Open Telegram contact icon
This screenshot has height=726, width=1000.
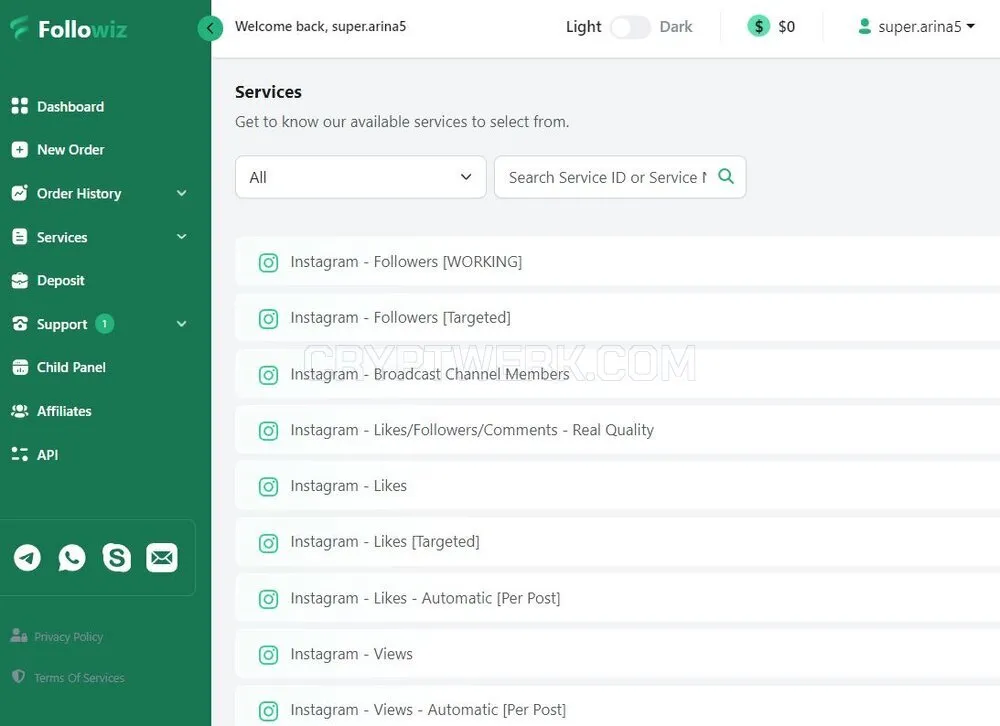[27, 558]
